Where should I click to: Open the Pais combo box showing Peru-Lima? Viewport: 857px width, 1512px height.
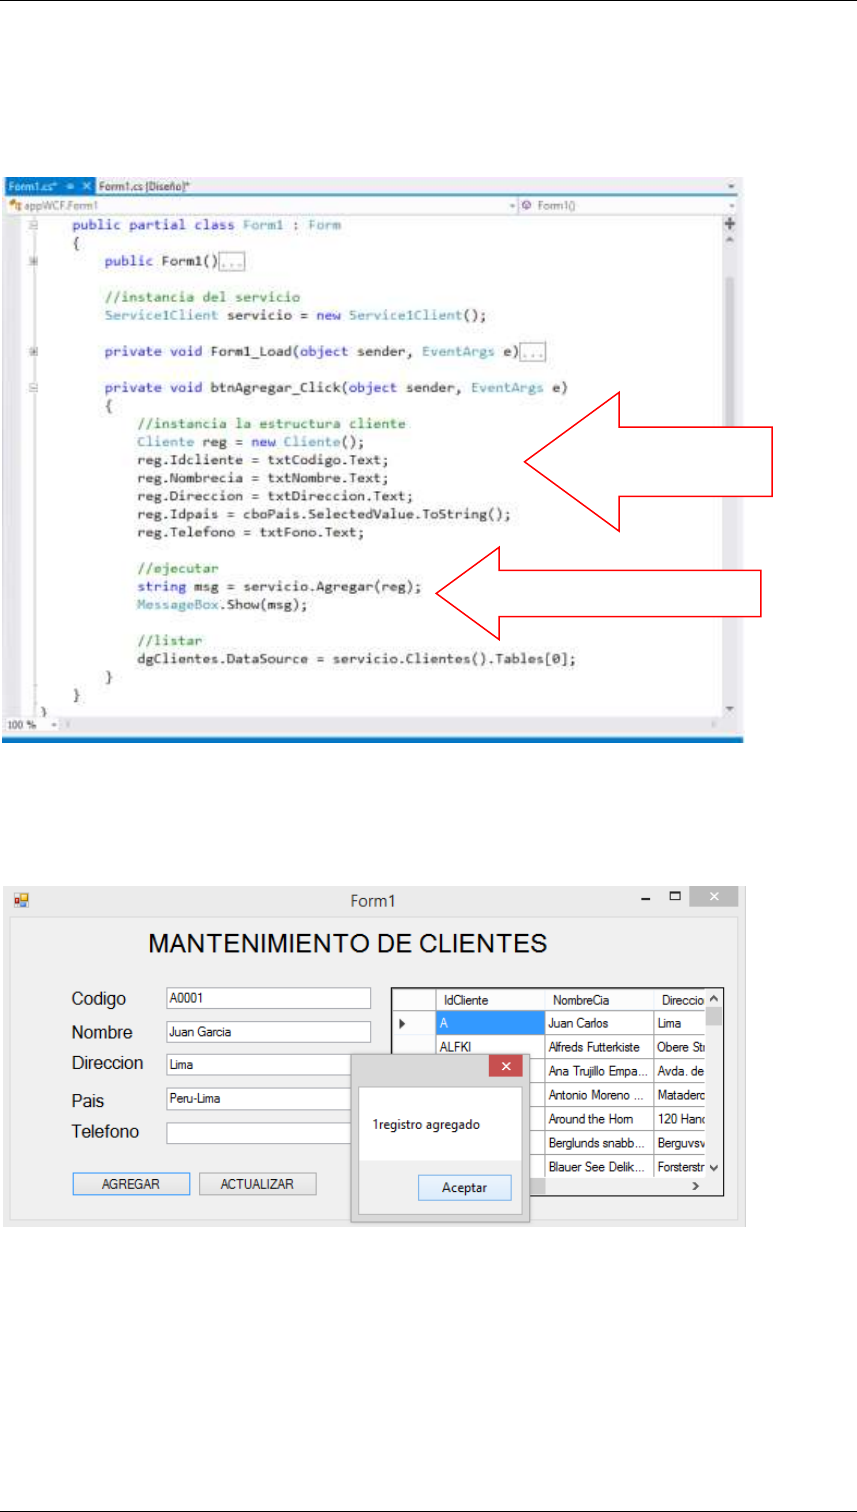[x=260, y=1099]
